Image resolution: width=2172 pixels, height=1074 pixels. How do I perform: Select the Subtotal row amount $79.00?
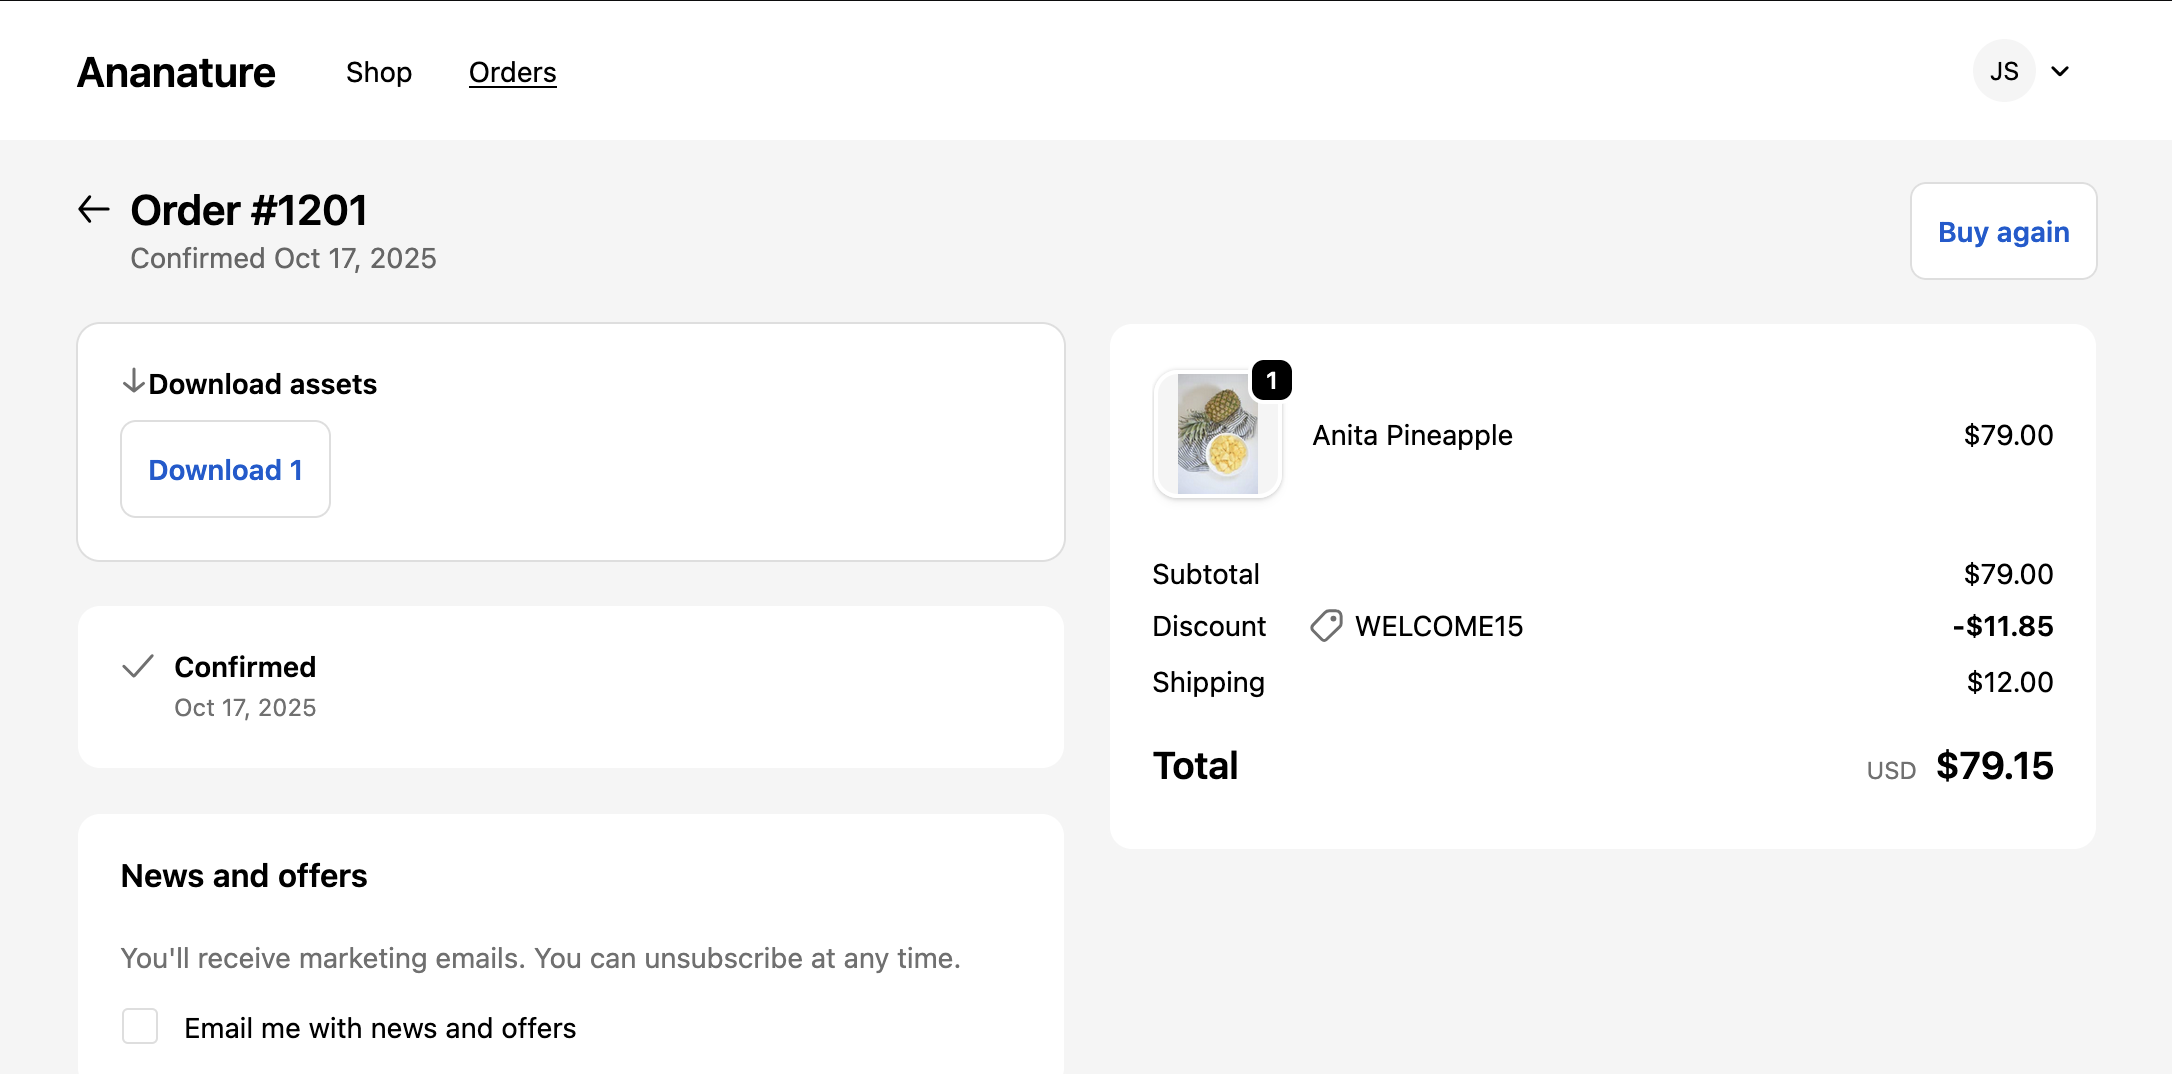(x=2007, y=573)
